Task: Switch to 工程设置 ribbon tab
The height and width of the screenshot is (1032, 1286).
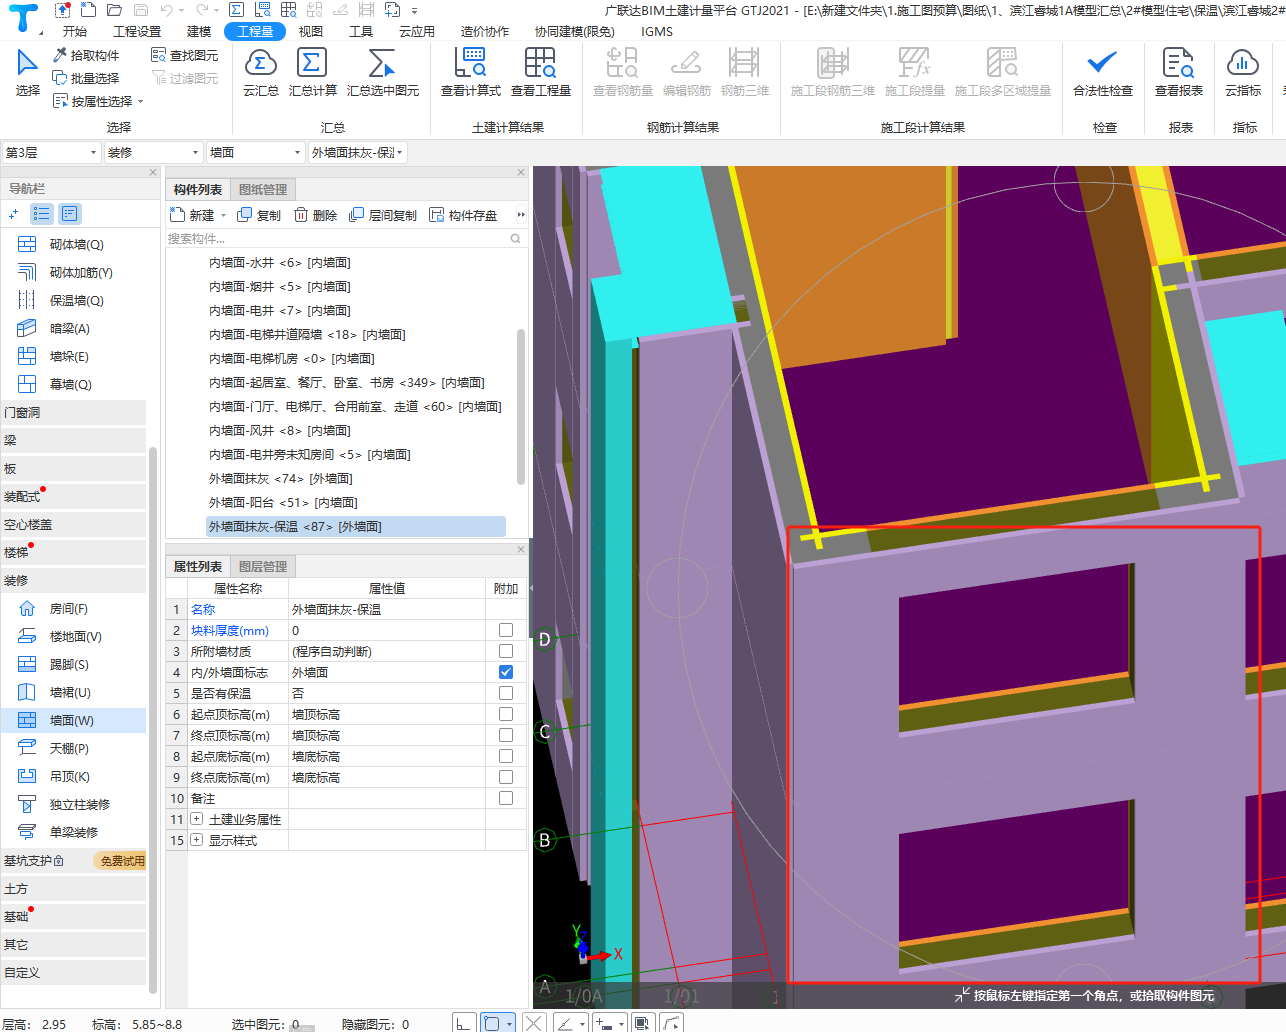Action: tap(137, 31)
